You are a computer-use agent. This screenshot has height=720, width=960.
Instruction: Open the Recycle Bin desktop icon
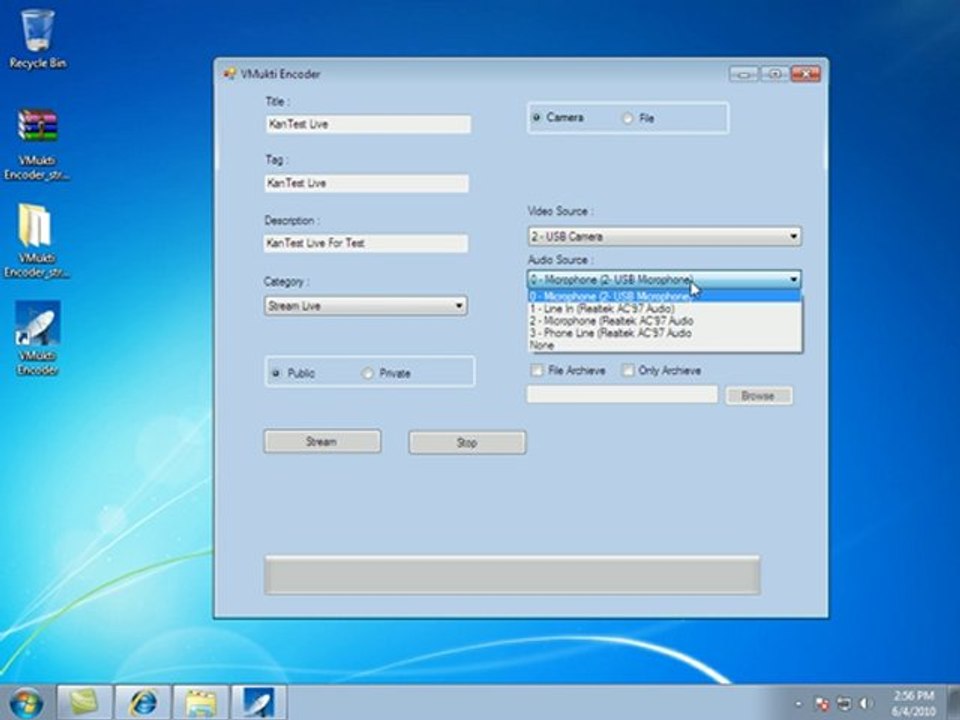[37, 39]
